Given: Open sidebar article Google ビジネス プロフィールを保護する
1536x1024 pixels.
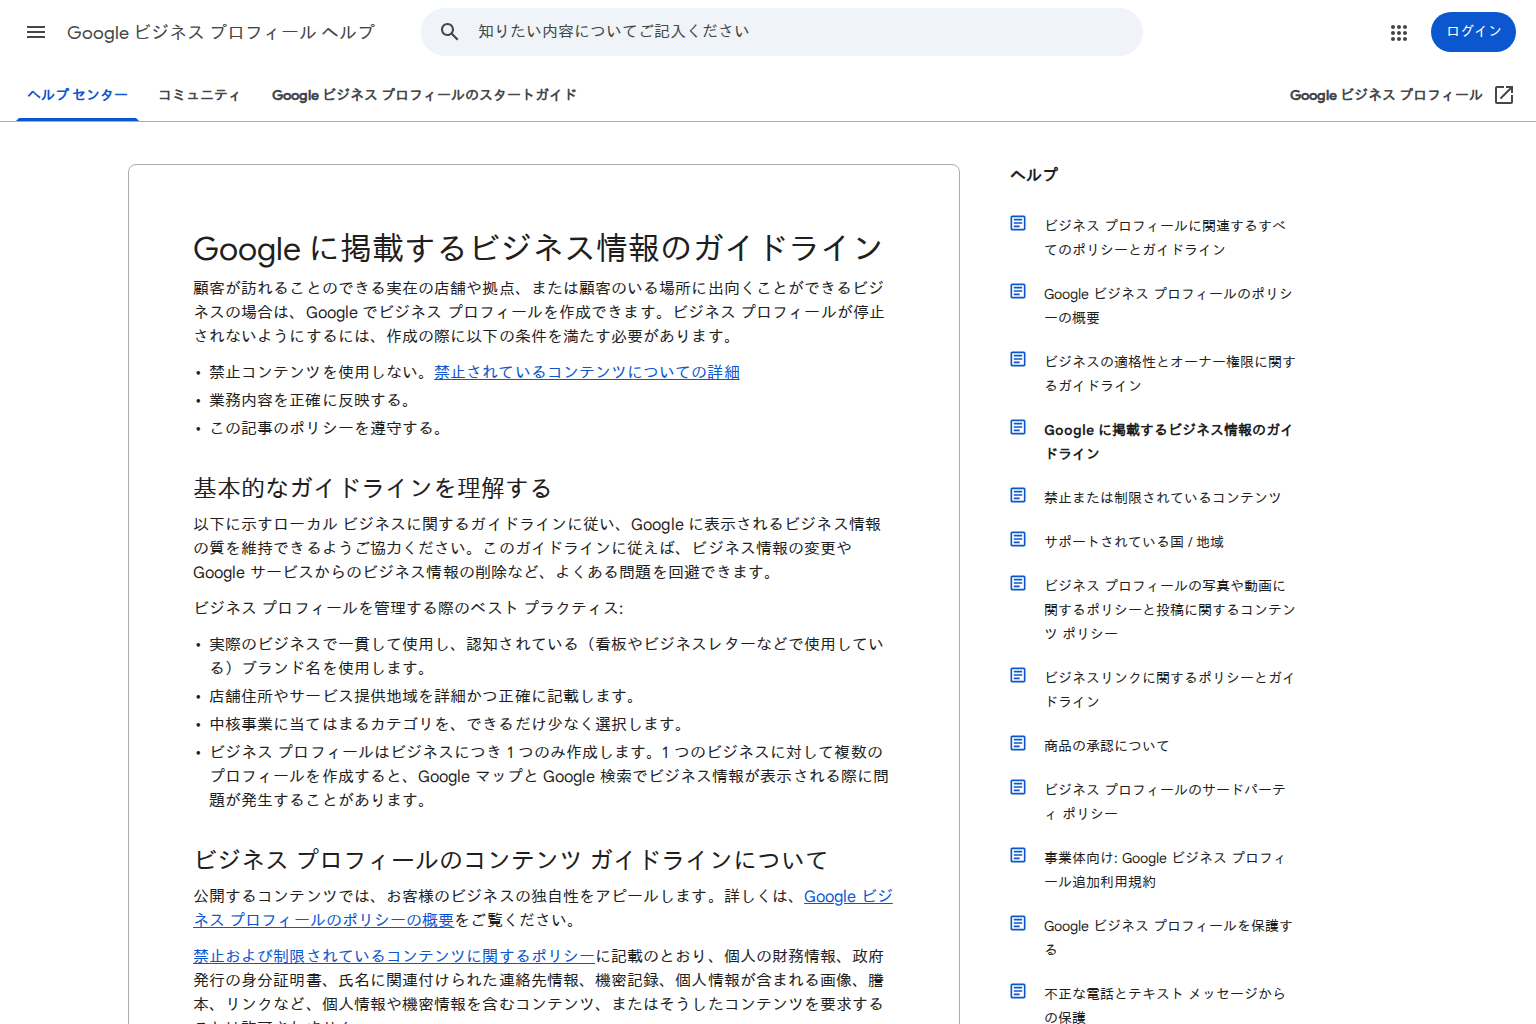Looking at the screenshot, I should (1168, 937).
